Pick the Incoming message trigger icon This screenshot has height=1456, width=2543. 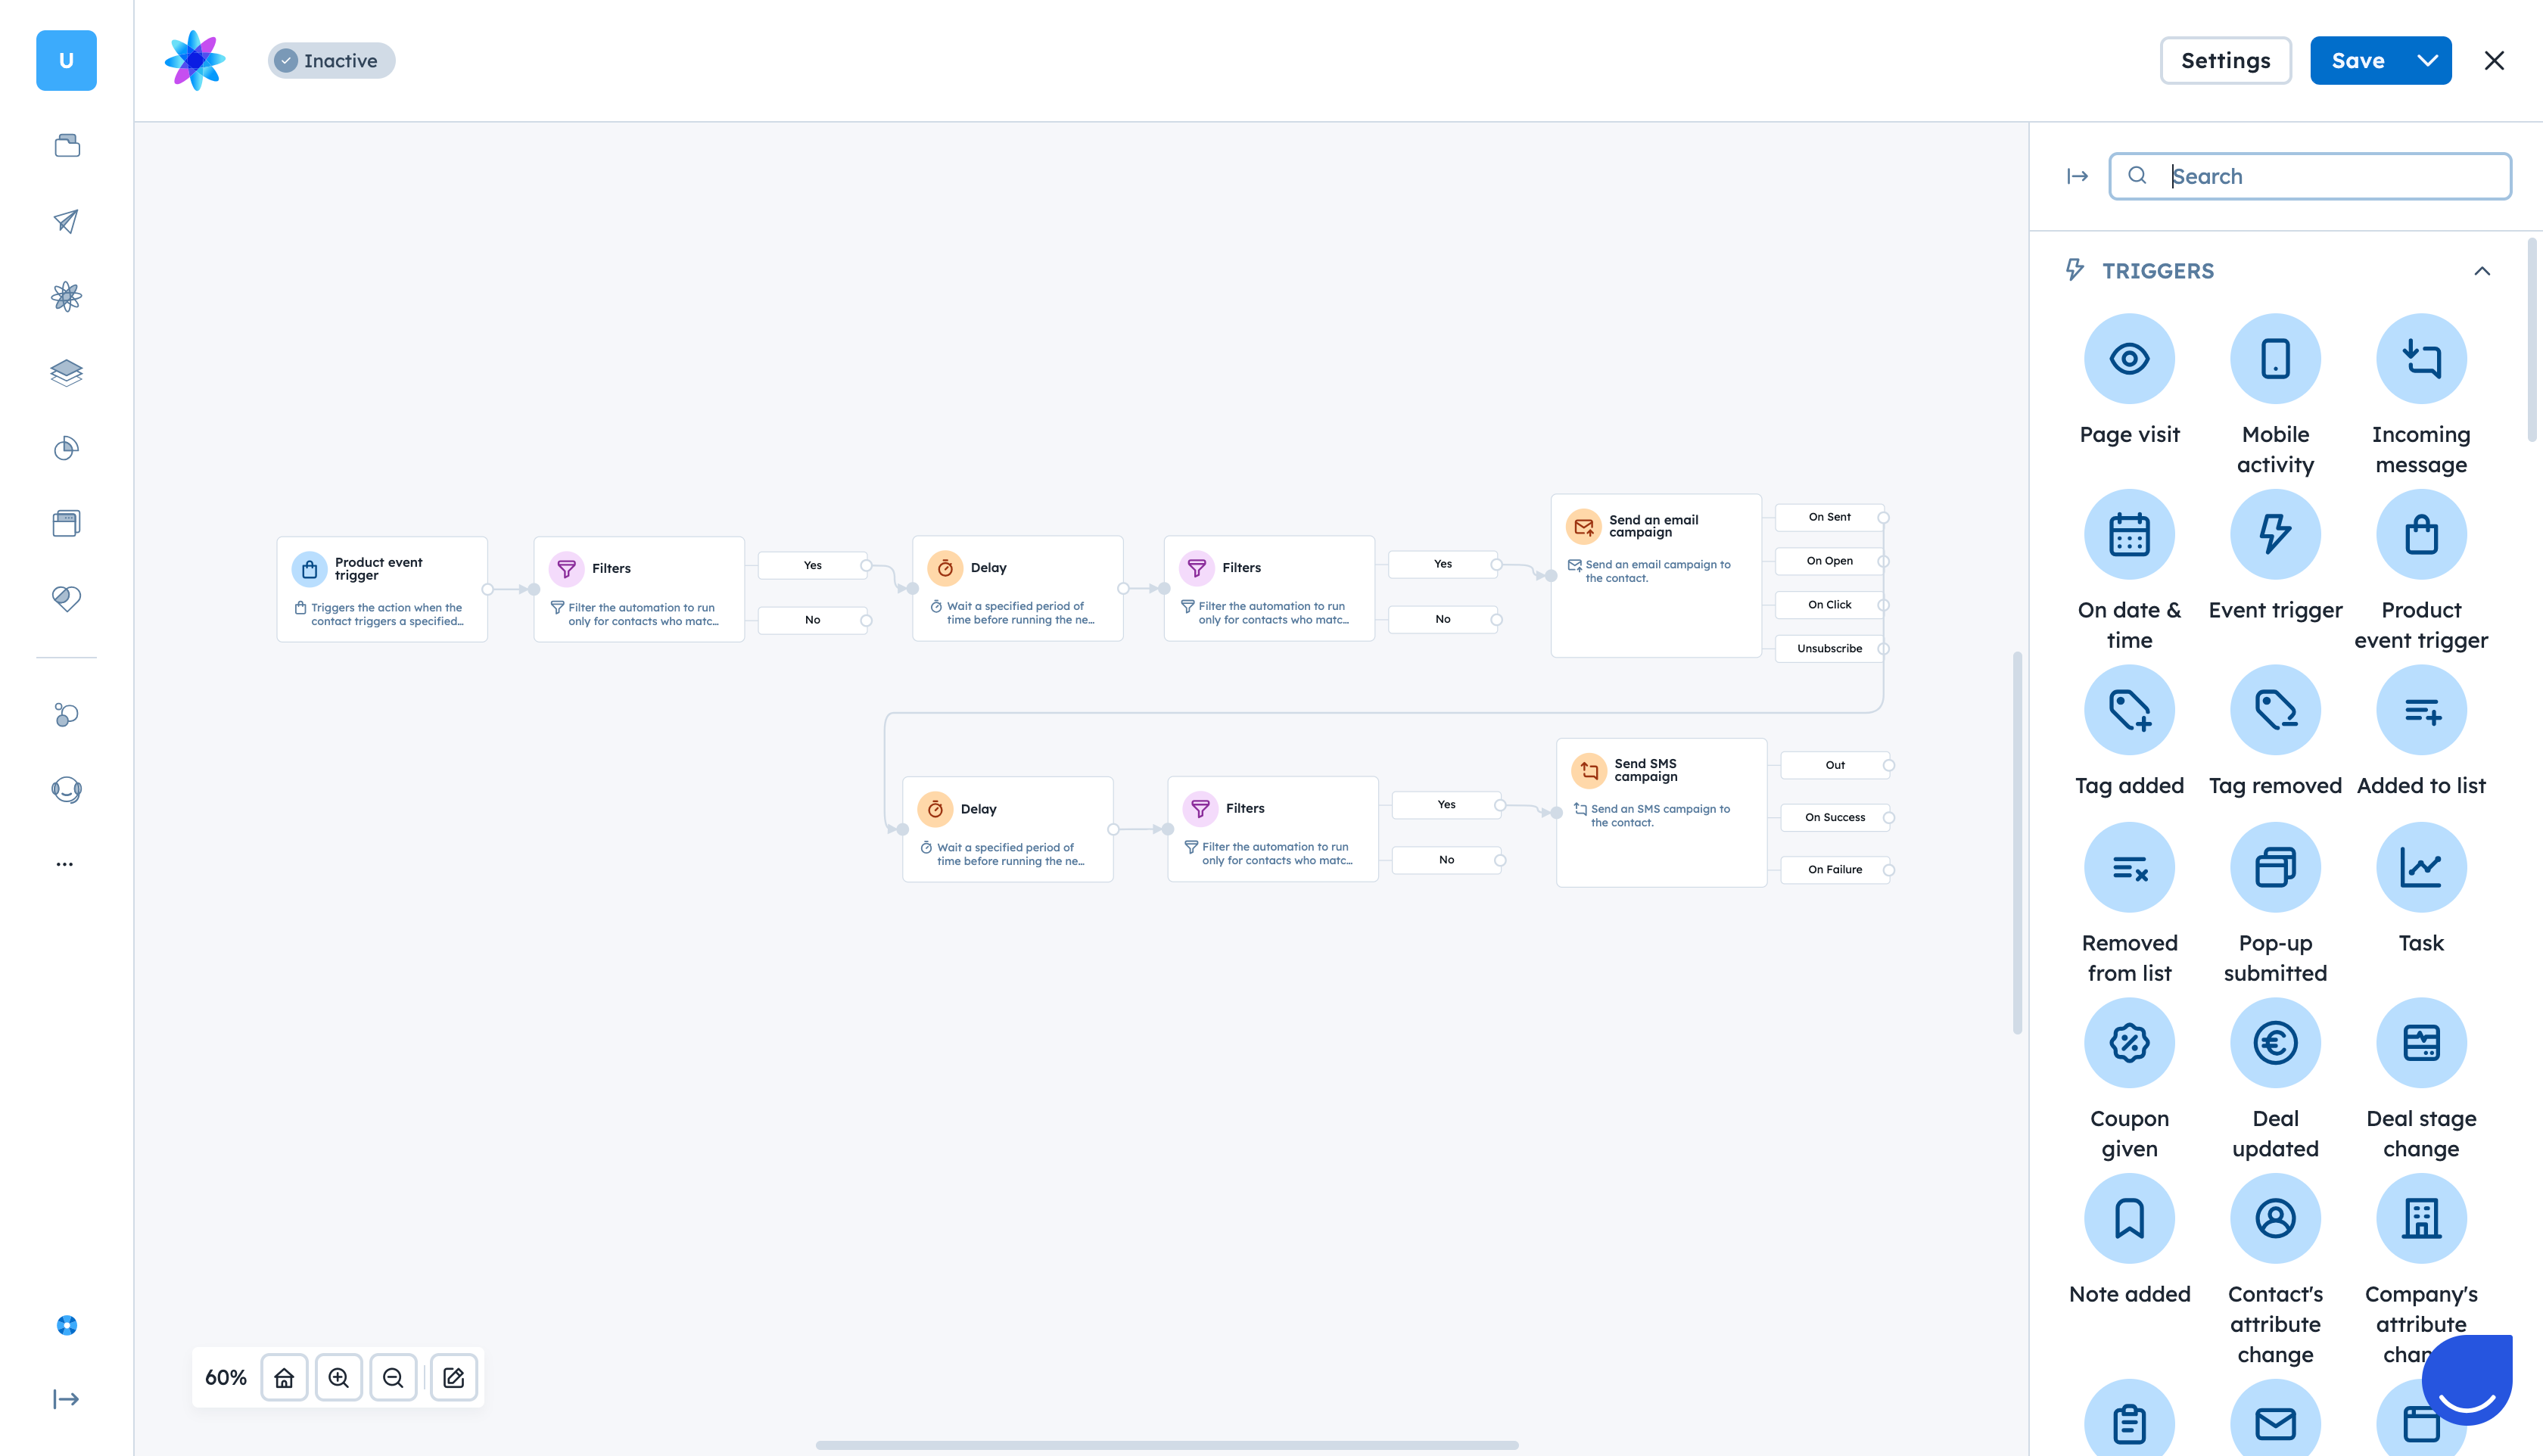point(2421,359)
